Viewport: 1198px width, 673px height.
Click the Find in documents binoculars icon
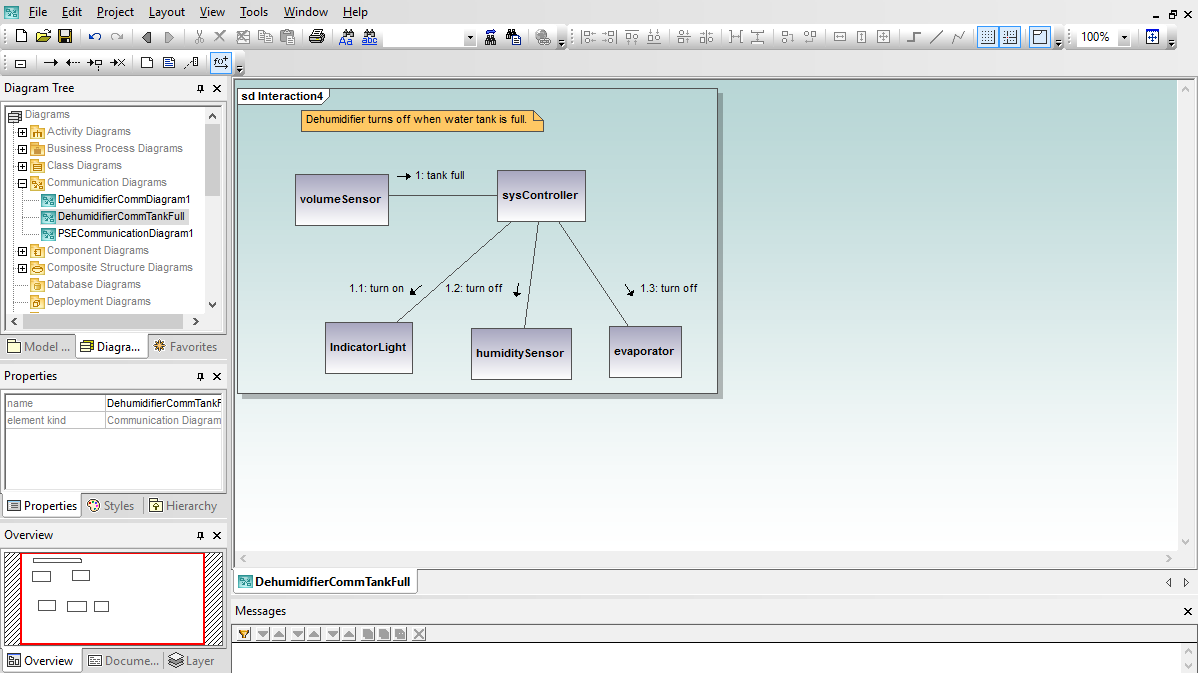click(513, 37)
